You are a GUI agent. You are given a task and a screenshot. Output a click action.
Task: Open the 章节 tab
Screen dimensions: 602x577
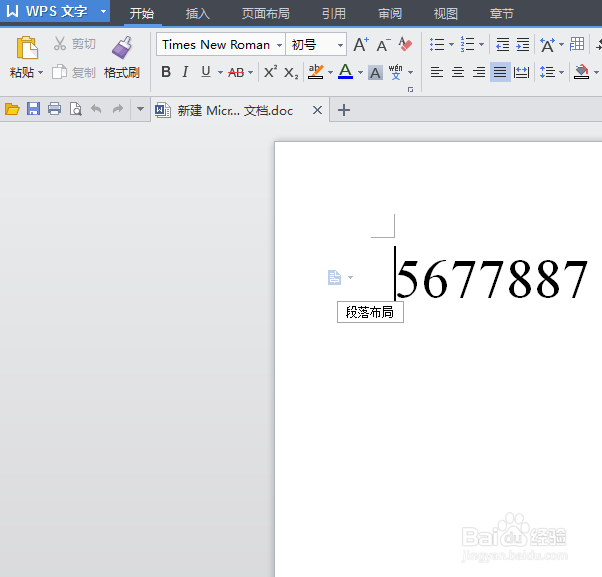pyautogui.click(x=502, y=13)
